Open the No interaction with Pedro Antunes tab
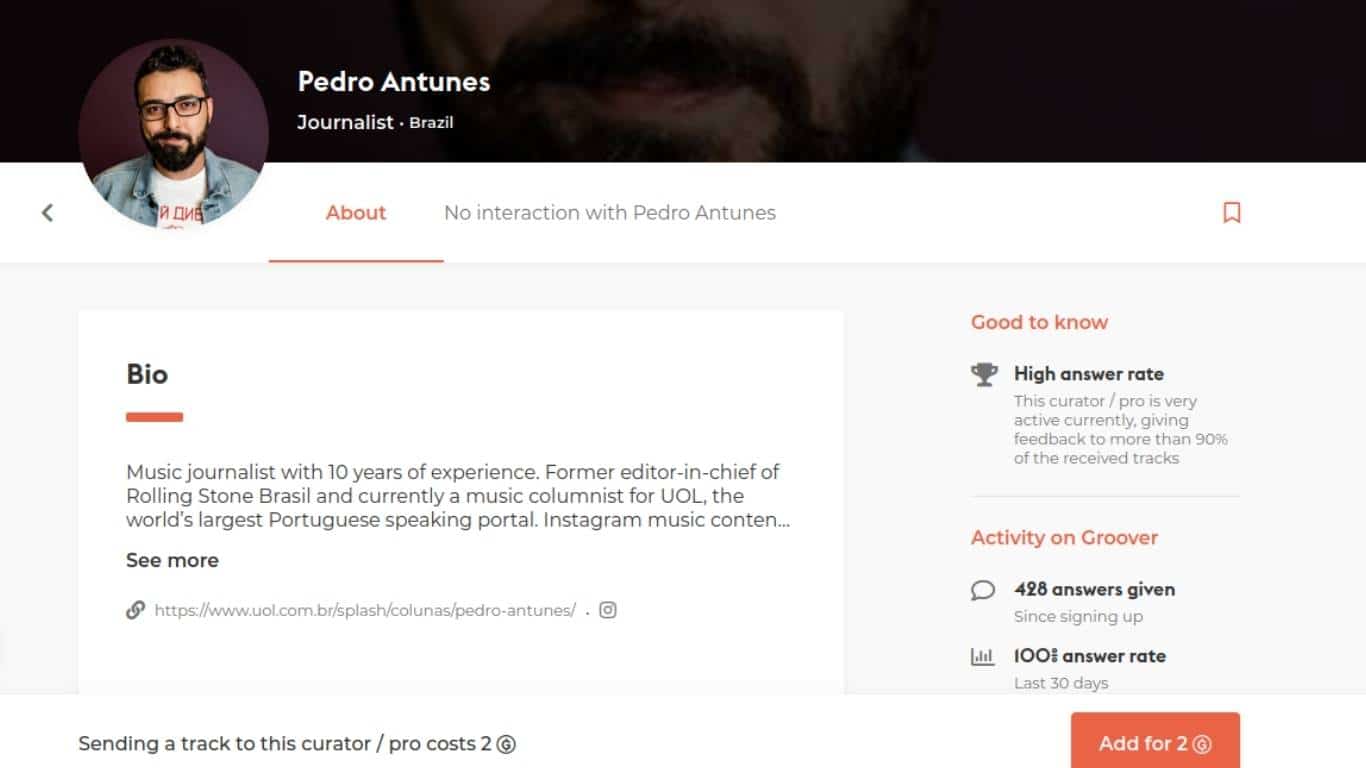 coord(610,212)
